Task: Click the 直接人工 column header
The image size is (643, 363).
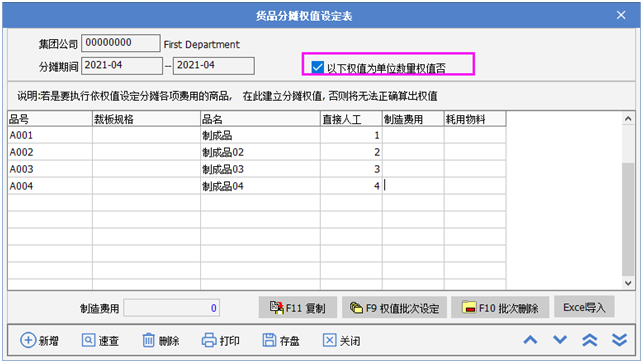Action: [x=351, y=119]
